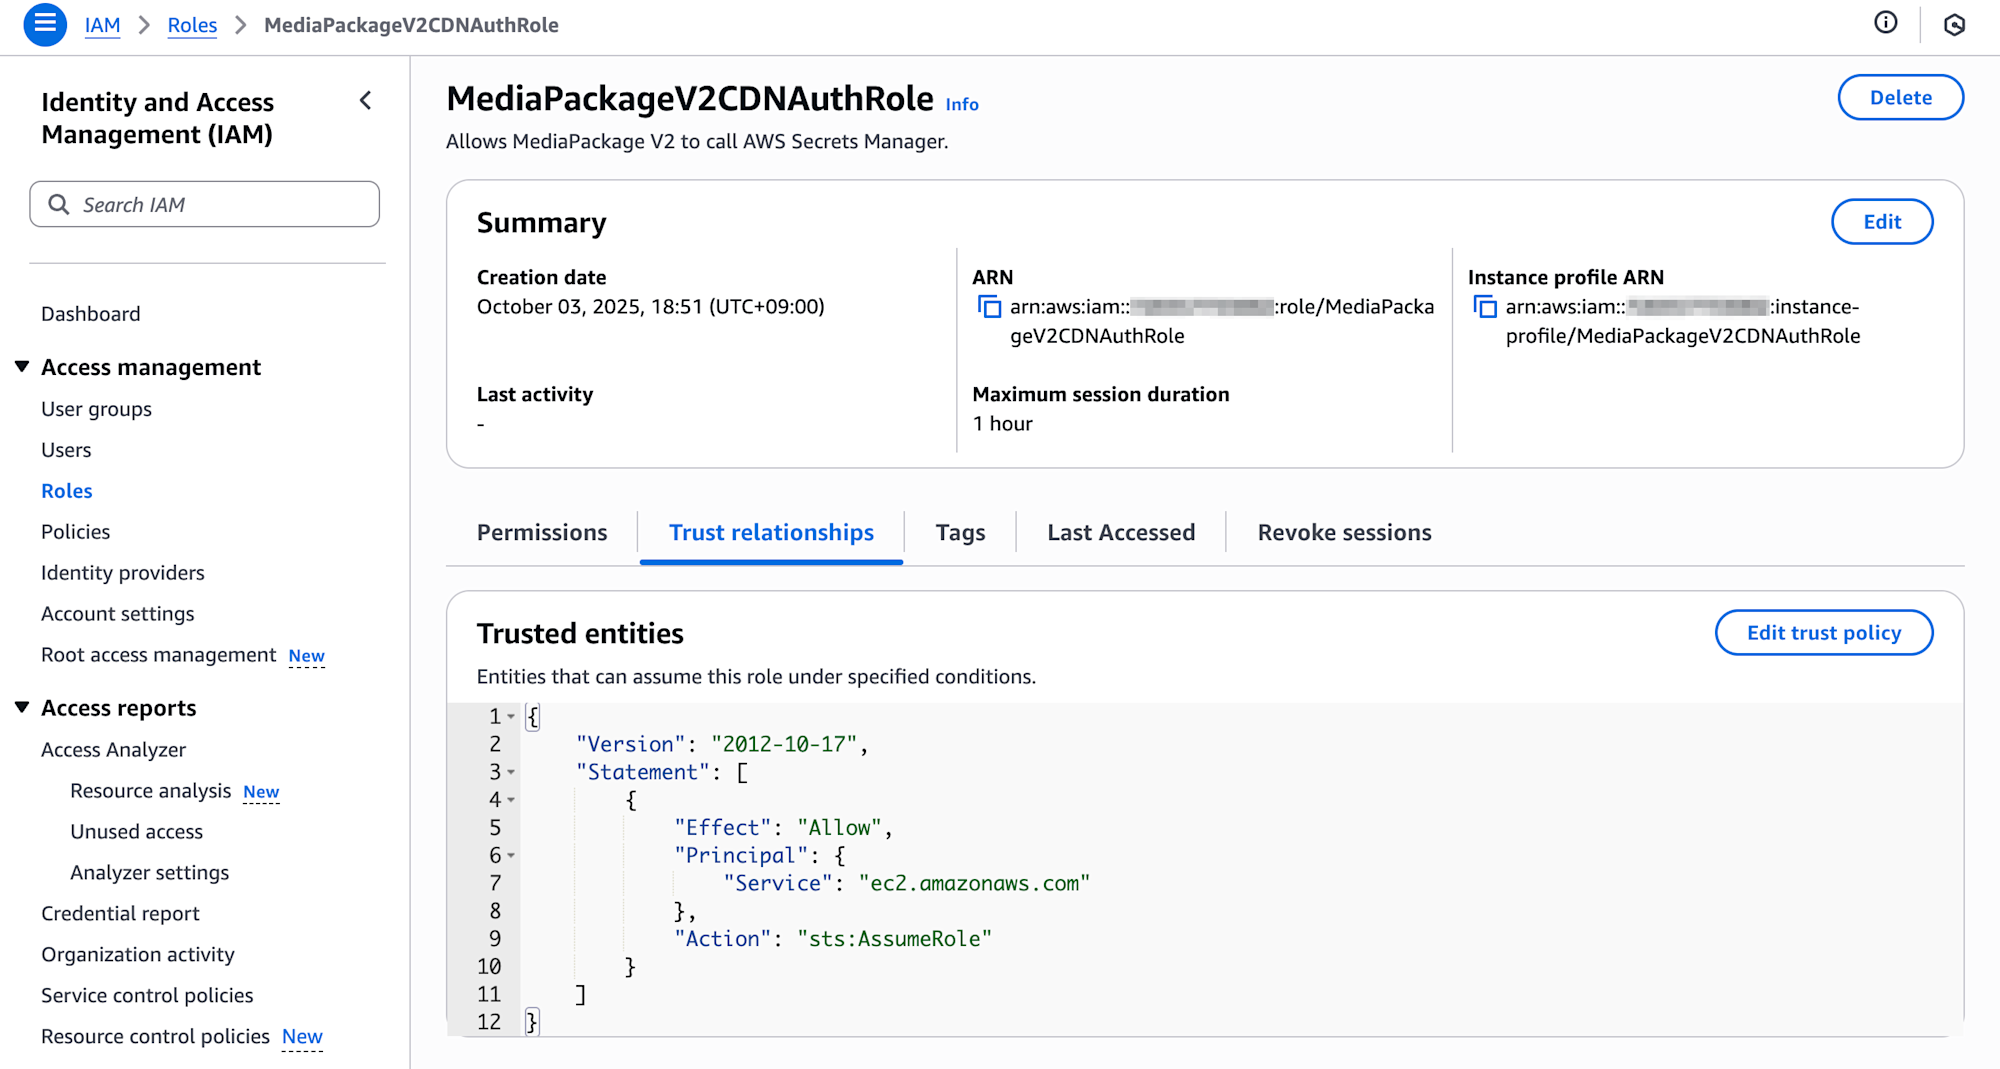Copy the instance profile ARN icon
Viewport: 2000px width, 1069px height.
(x=1485, y=307)
